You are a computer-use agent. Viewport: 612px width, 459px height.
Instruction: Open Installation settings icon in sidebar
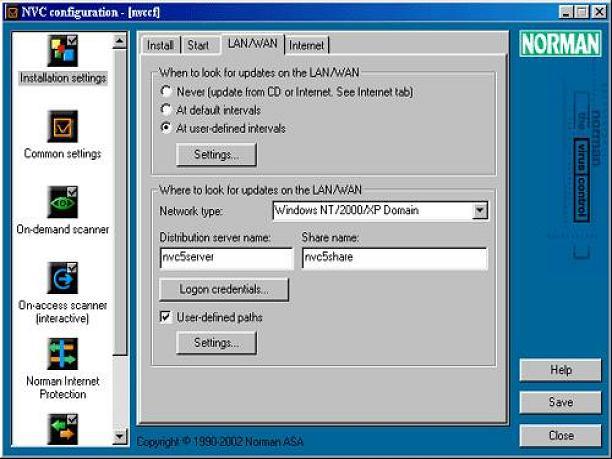[x=62, y=50]
